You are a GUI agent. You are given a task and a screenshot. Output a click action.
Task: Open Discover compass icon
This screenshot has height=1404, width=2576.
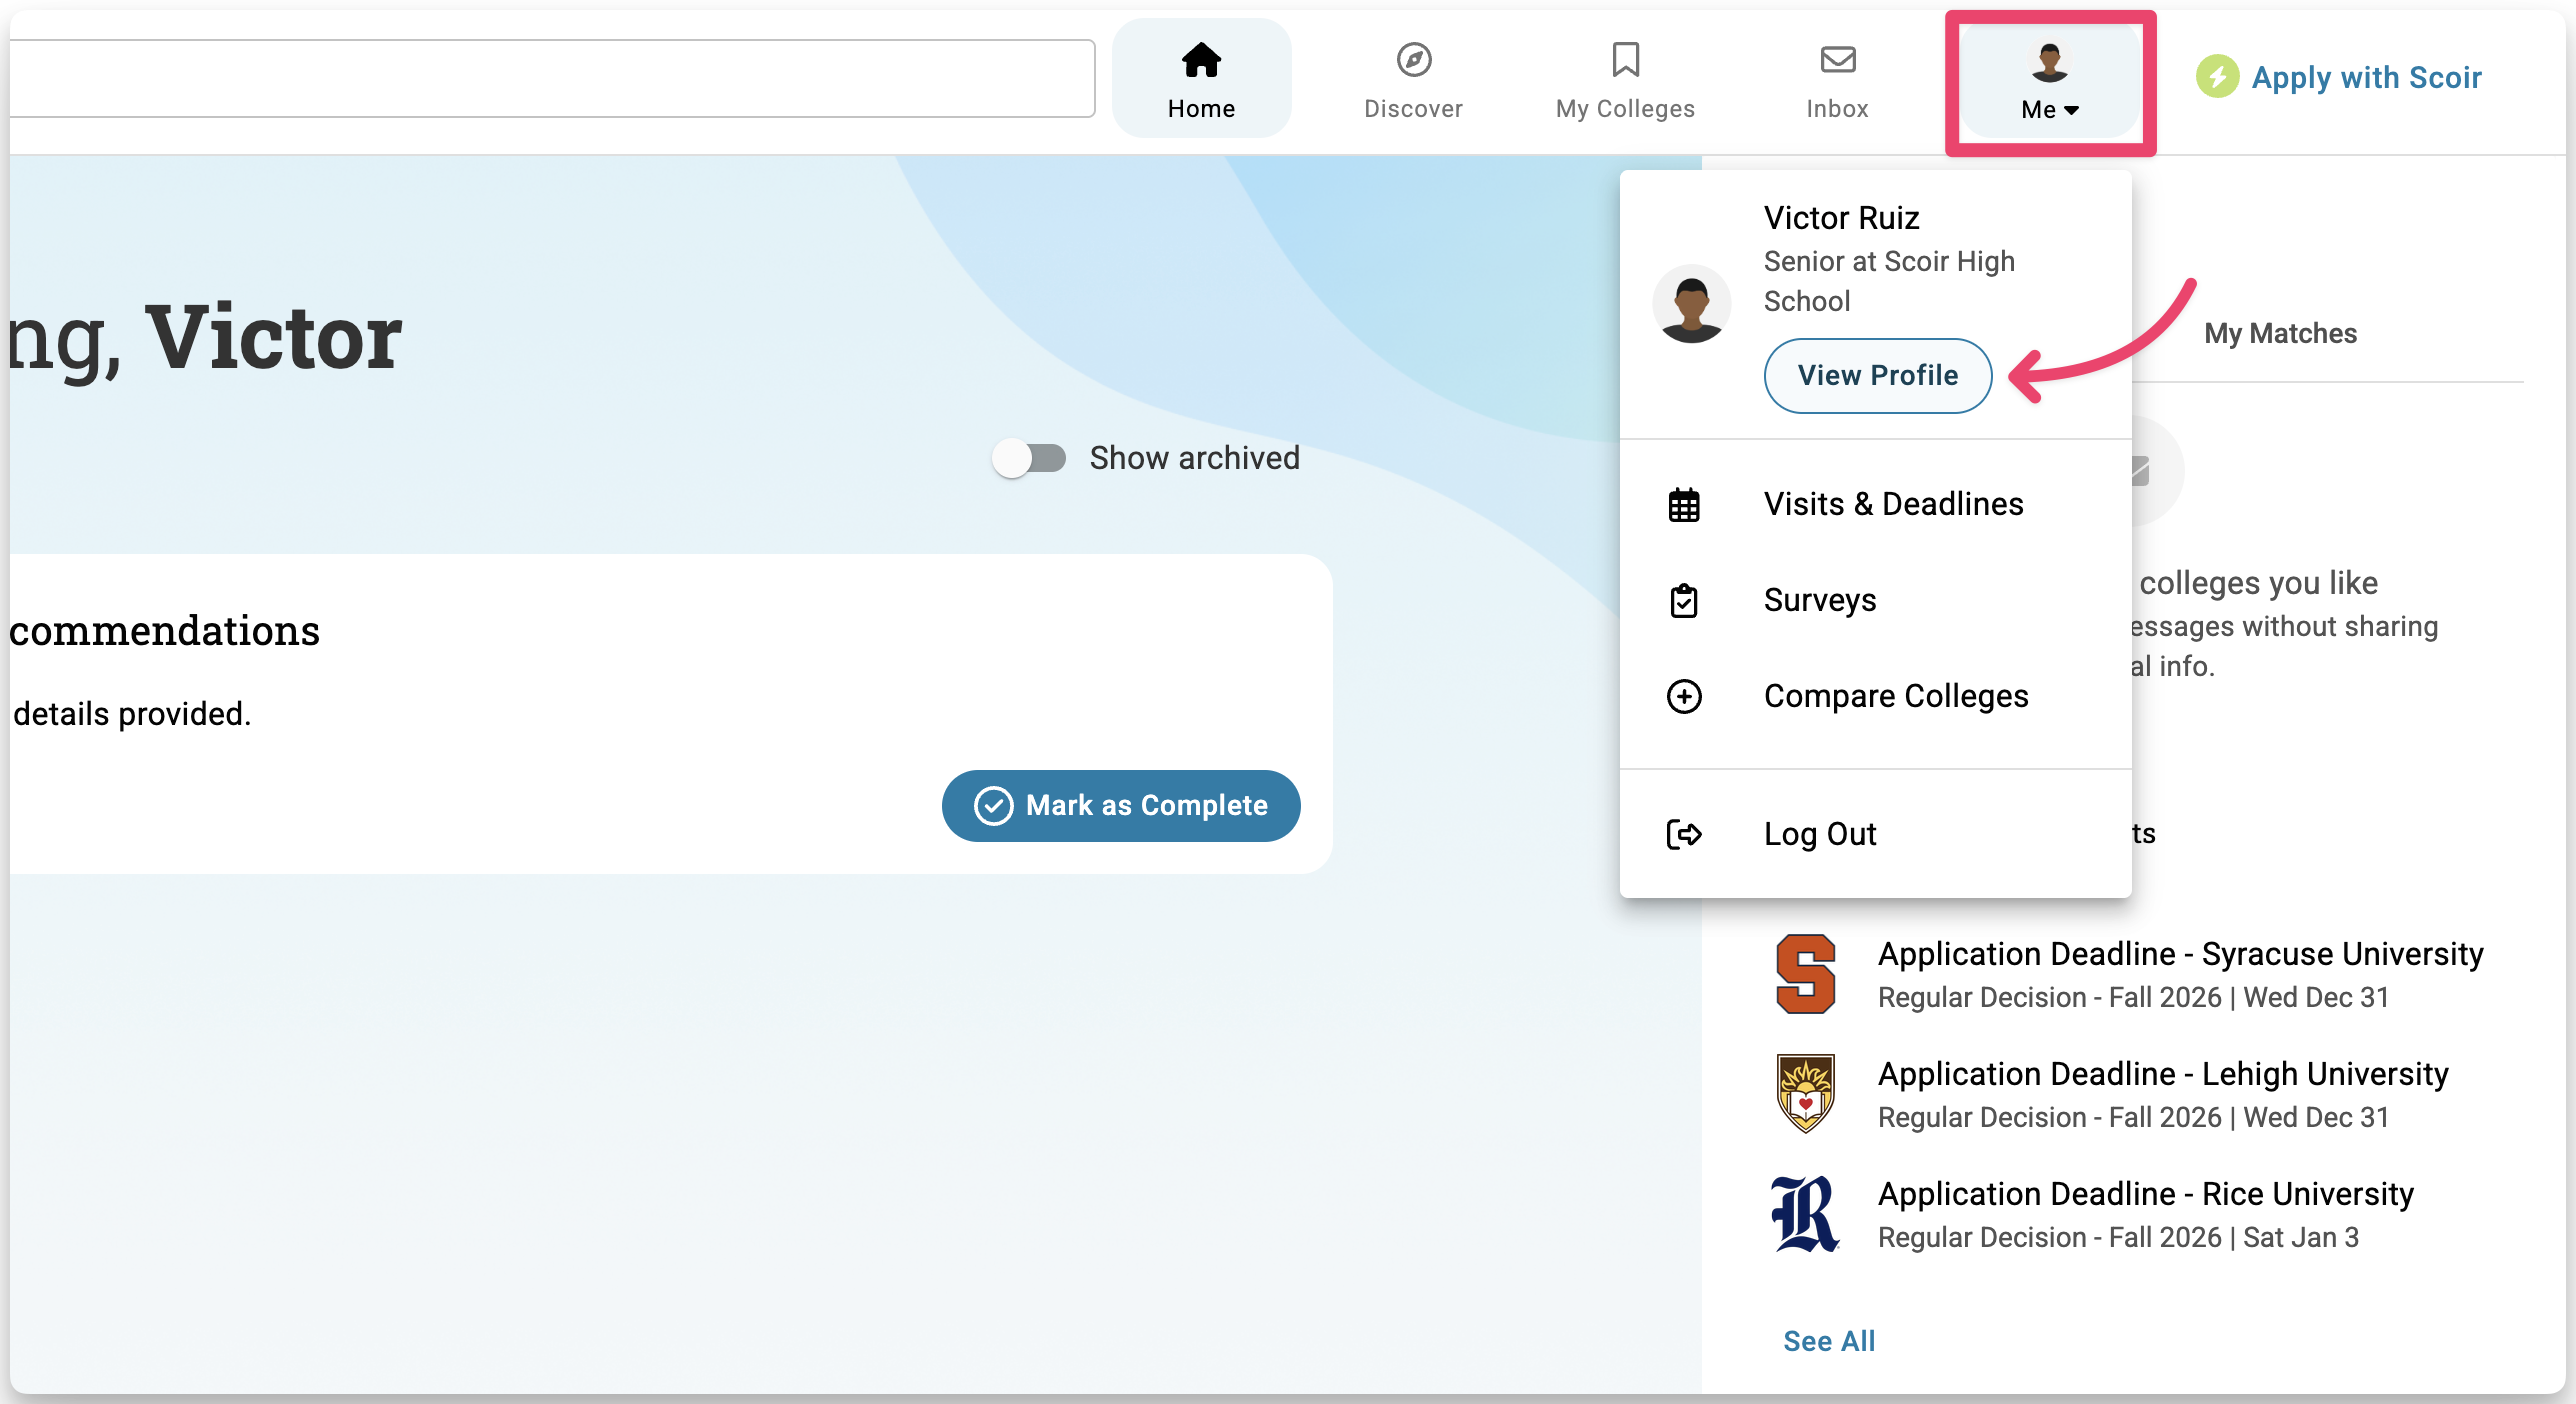pos(1413,60)
